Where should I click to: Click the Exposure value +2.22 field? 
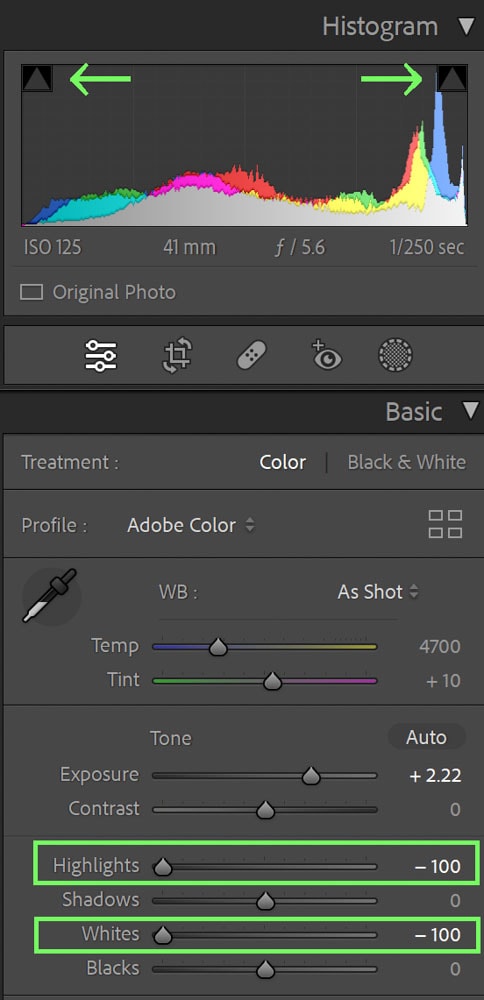(436, 776)
